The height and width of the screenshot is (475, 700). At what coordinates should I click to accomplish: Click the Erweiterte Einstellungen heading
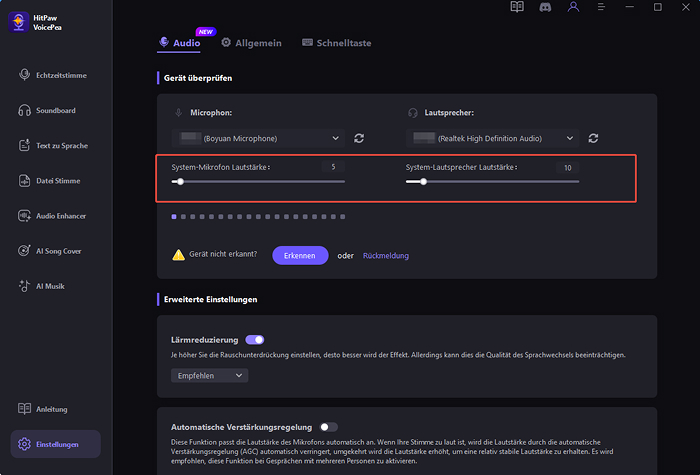tap(210, 300)
